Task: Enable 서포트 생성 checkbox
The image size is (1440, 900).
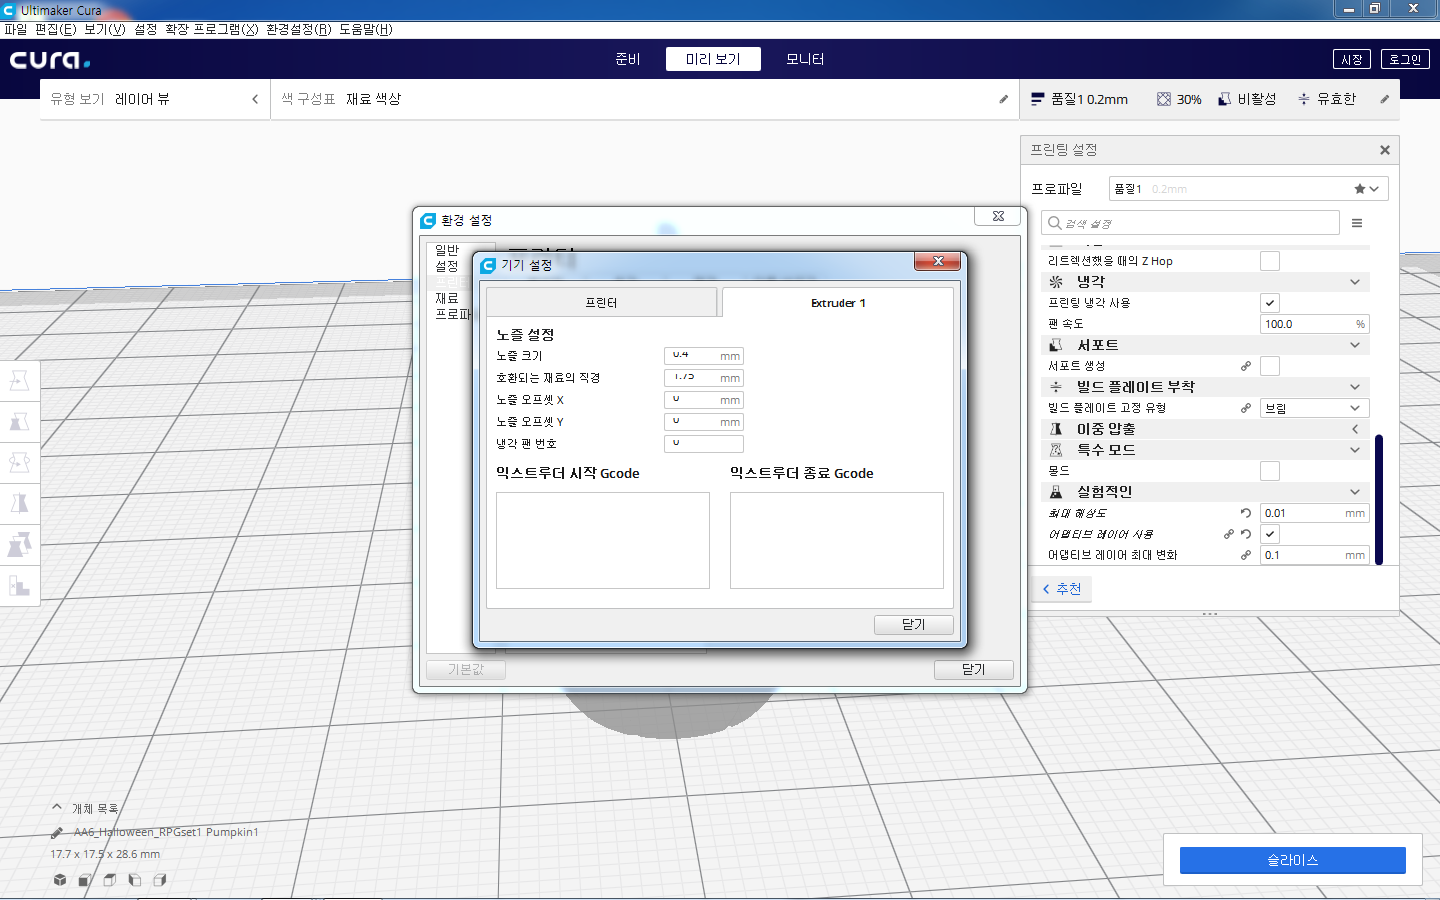Action: pyautogui.click(x=1270, y=366)
